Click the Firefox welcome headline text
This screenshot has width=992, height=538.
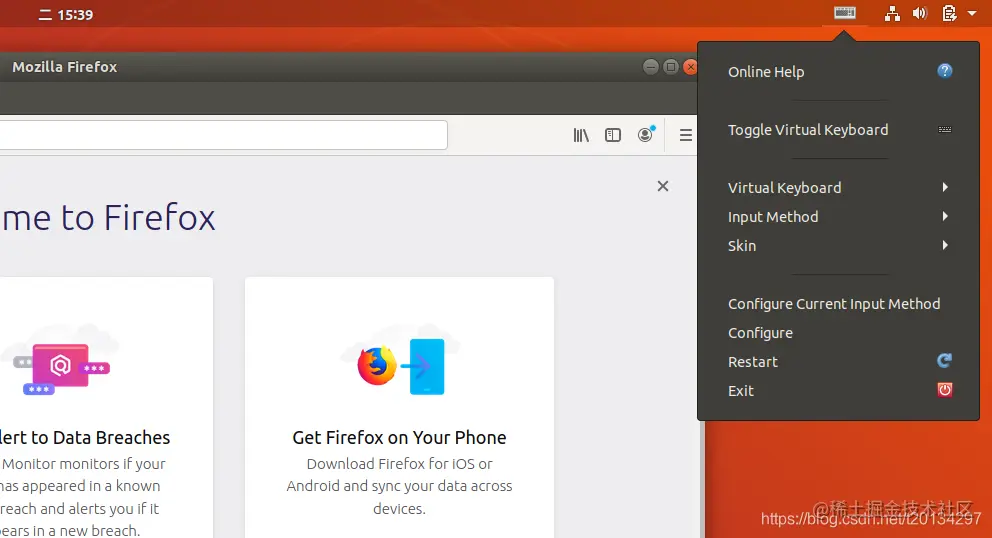tap(108, 217)
